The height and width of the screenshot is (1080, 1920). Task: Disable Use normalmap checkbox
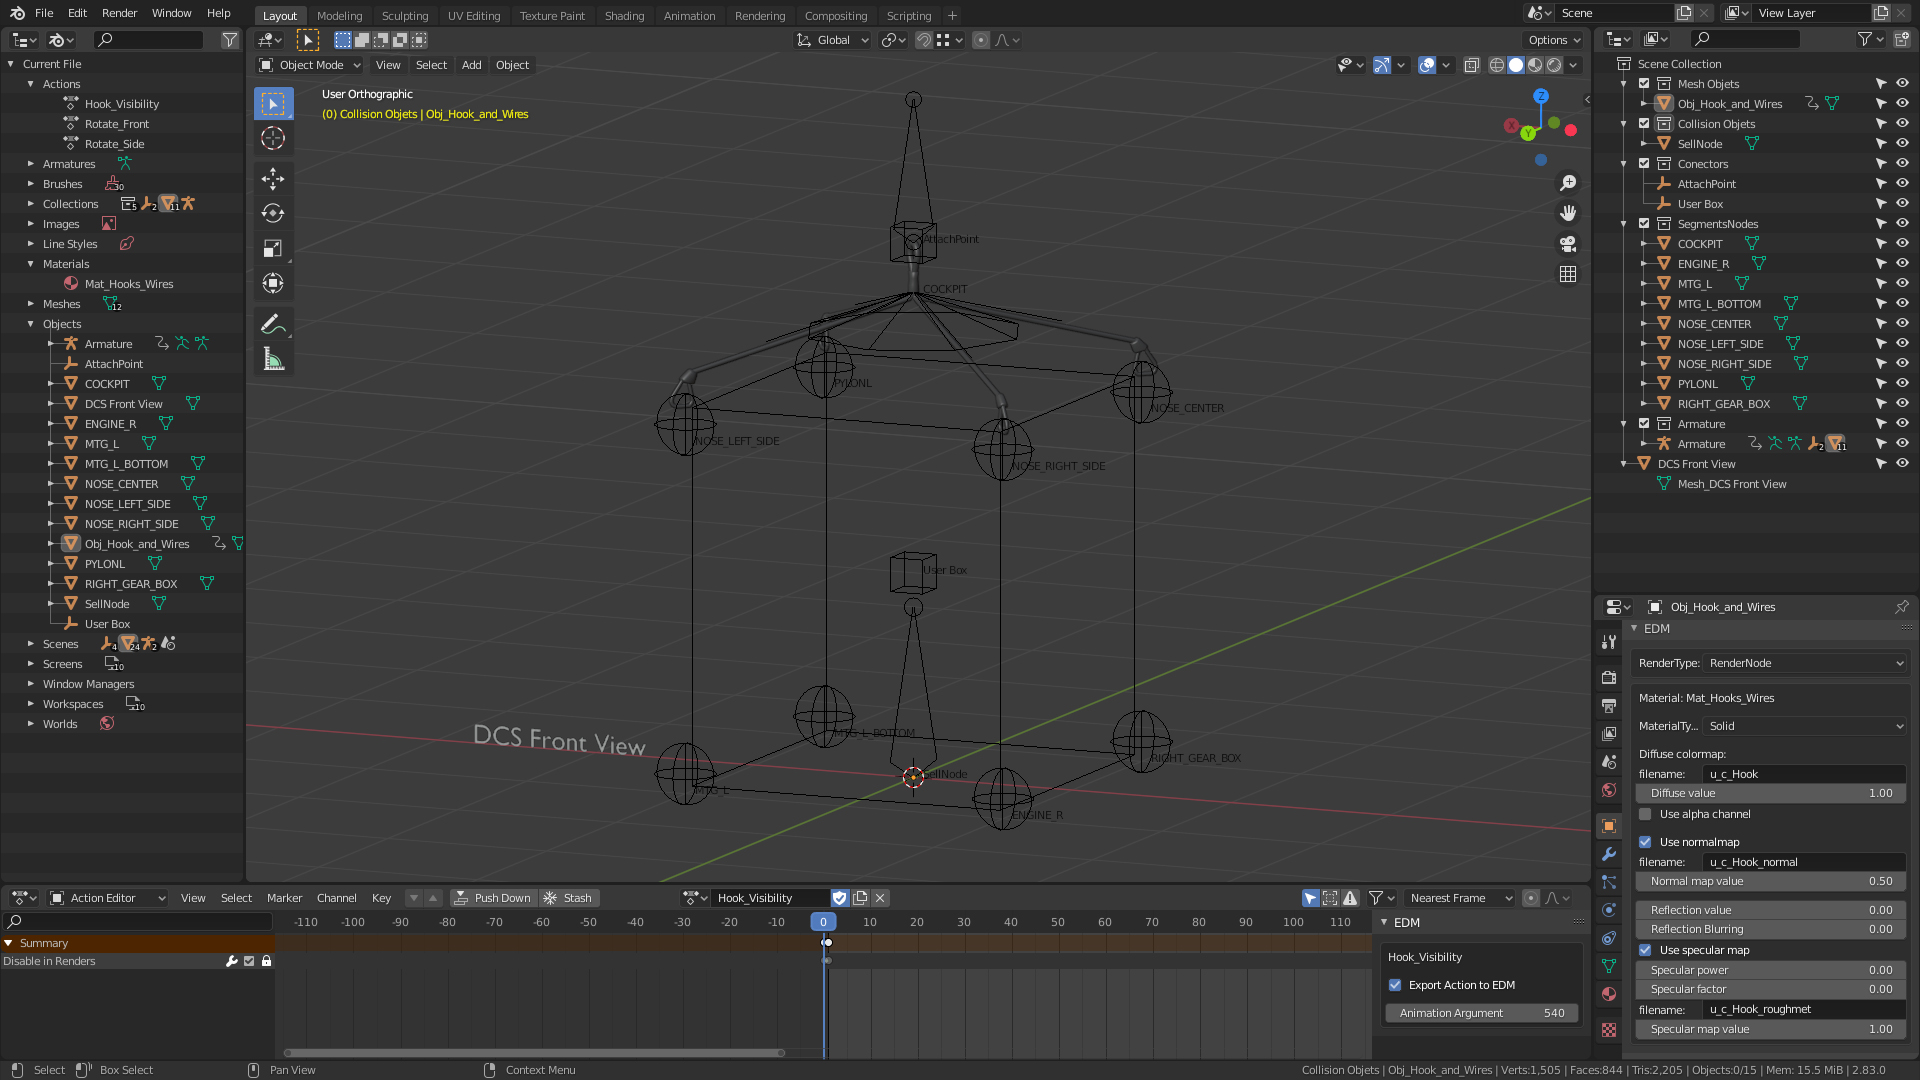click(x=1645, y=842)
